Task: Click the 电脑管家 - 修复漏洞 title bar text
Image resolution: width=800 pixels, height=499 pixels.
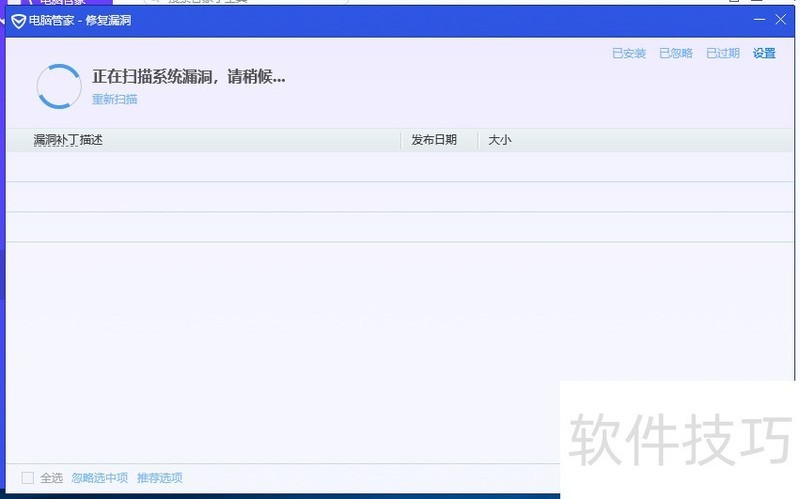Action: 80,20
